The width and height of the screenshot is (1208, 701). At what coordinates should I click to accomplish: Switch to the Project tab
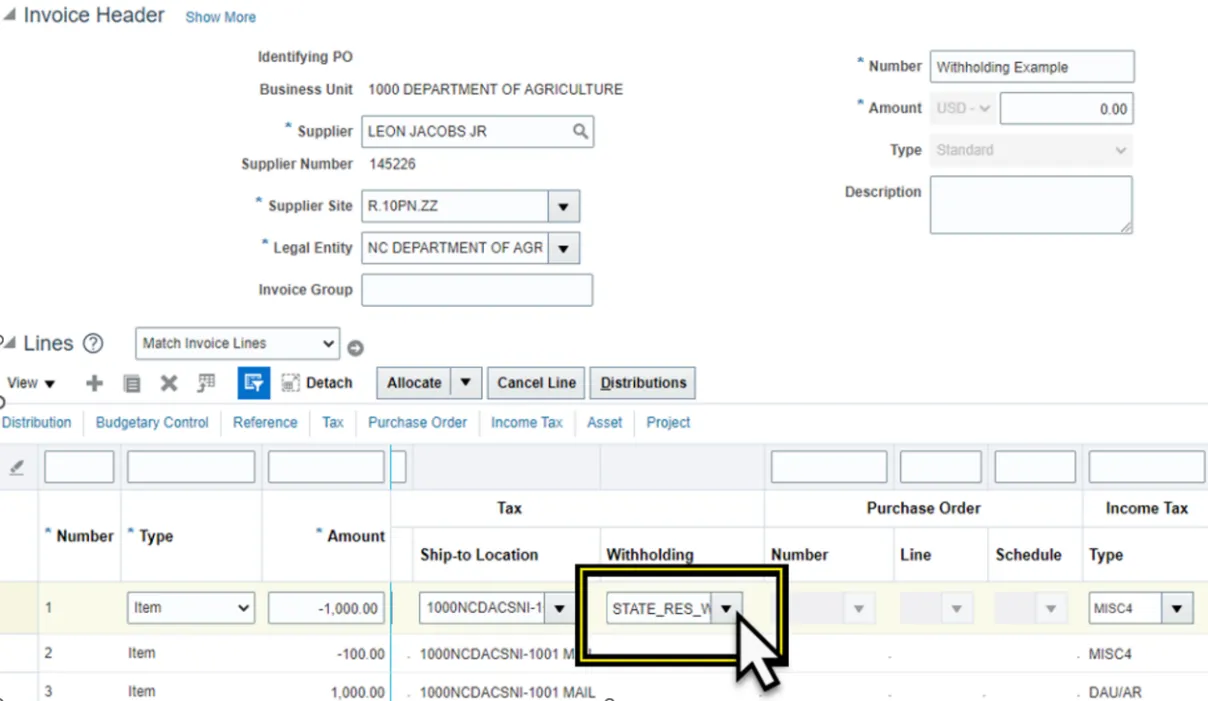tap(668, 422)
